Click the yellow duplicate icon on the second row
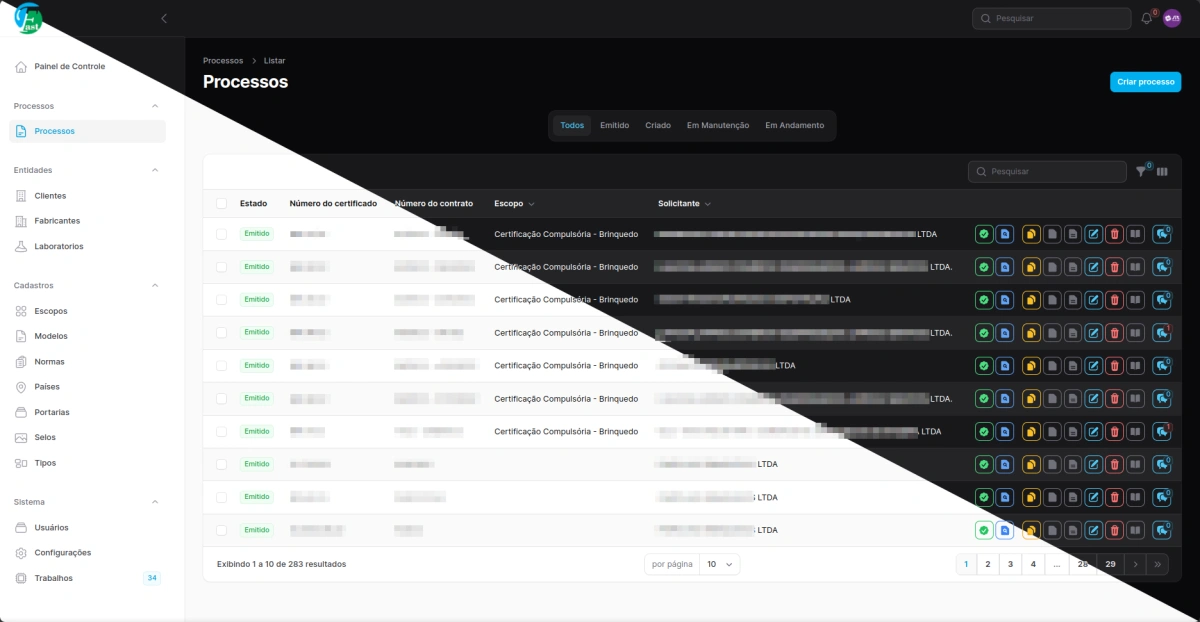1200x622 pixels. [1029, 266]
